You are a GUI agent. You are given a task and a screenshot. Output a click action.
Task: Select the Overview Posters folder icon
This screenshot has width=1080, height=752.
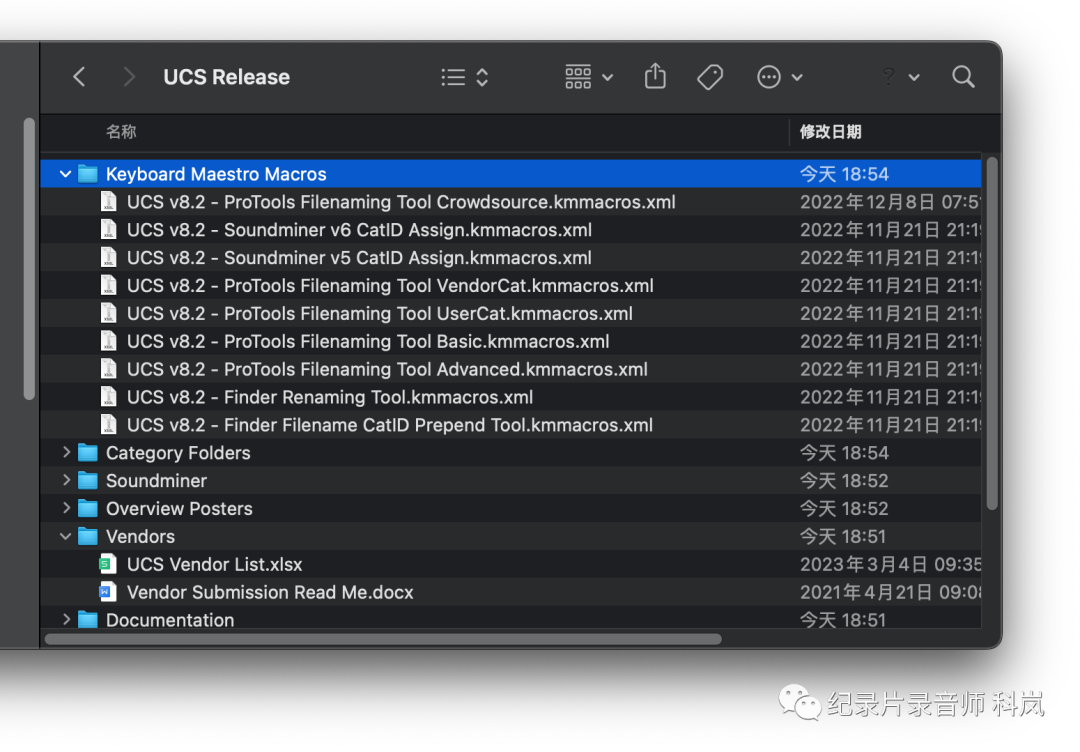coord(87,508)
